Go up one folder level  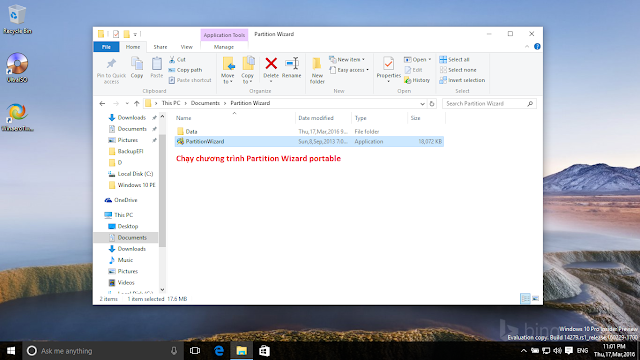tap(137, 104)
